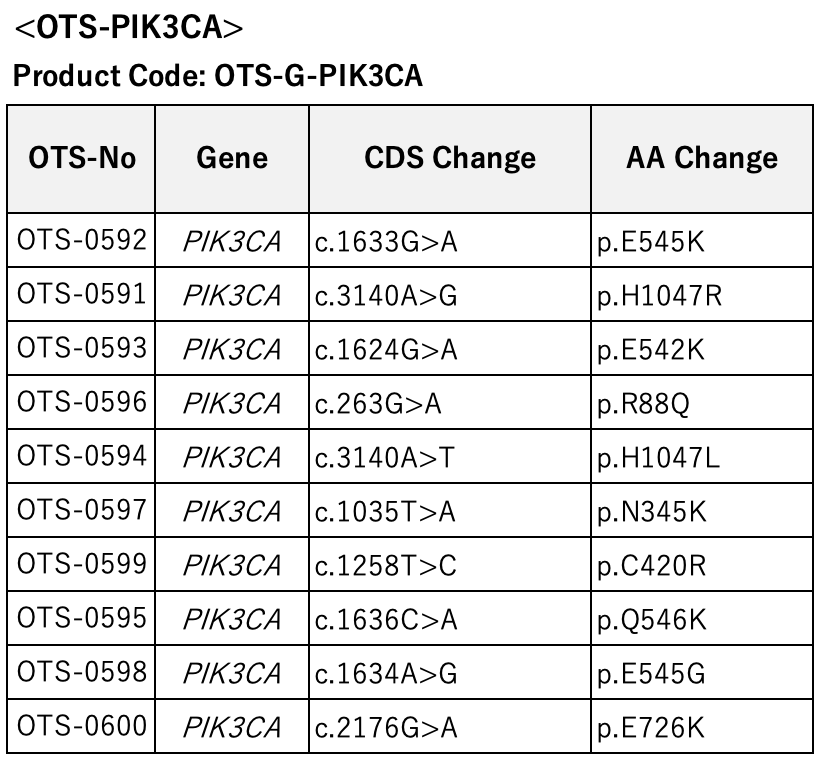Select the OTS-0592 cell
This screenshot has height=766, width=832.
[81, 240]
